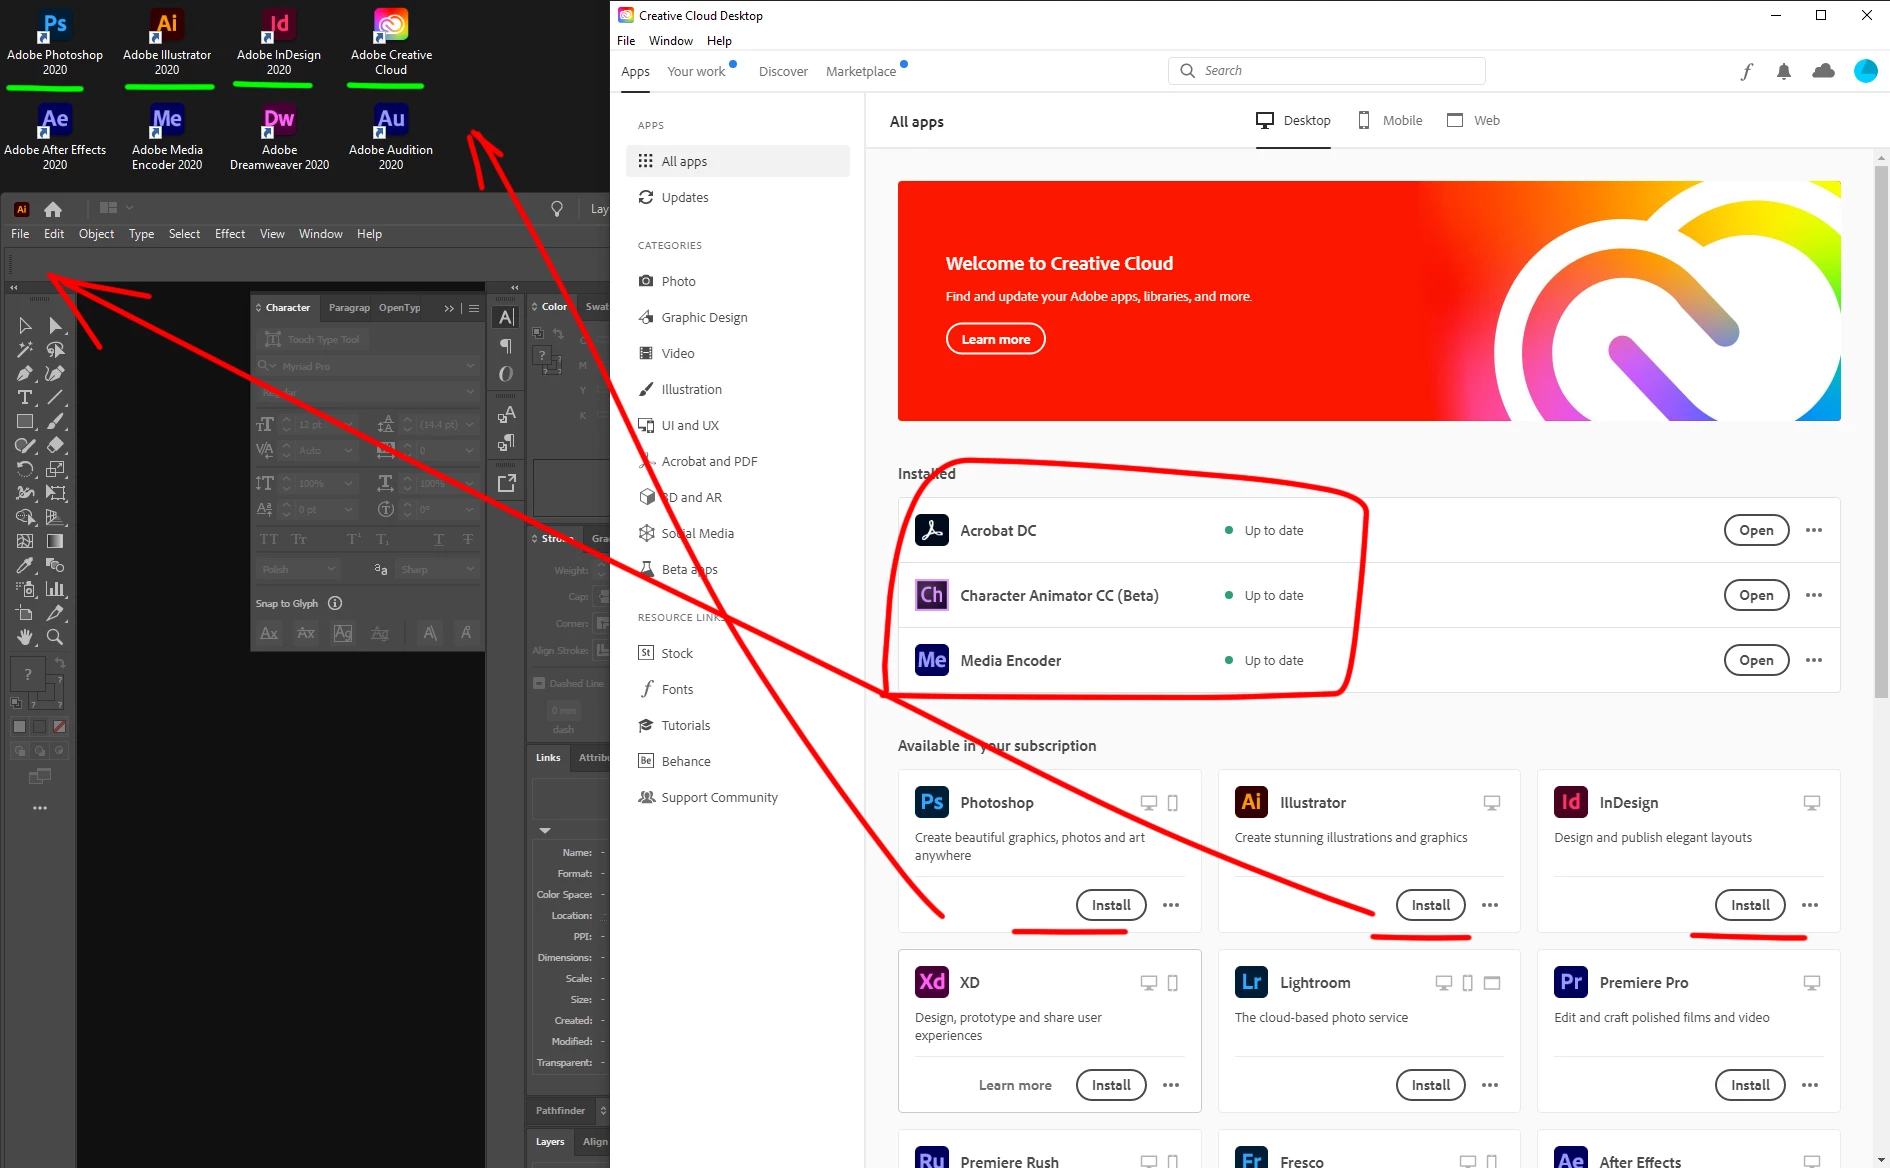Open Illustrator's Object menu
This screenshot has width=1890, height=1168.
(x=96, y=233)
